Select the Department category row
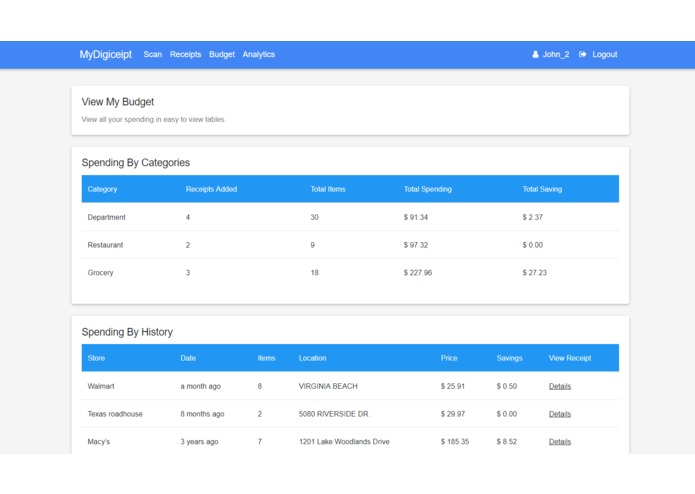This screenshot has width=695, height=494. pos(350,217)
